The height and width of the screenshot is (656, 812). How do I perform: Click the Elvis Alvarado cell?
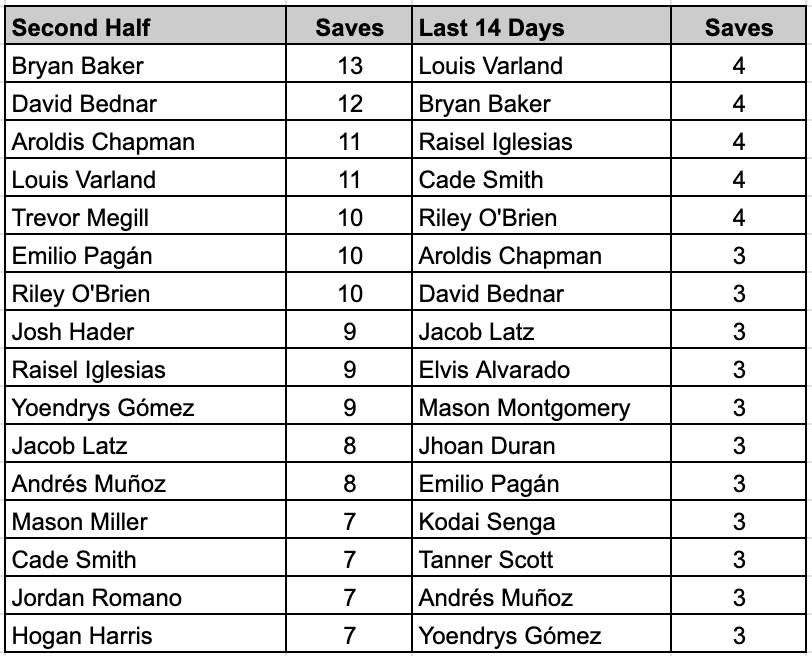click(x=541, y=368)
